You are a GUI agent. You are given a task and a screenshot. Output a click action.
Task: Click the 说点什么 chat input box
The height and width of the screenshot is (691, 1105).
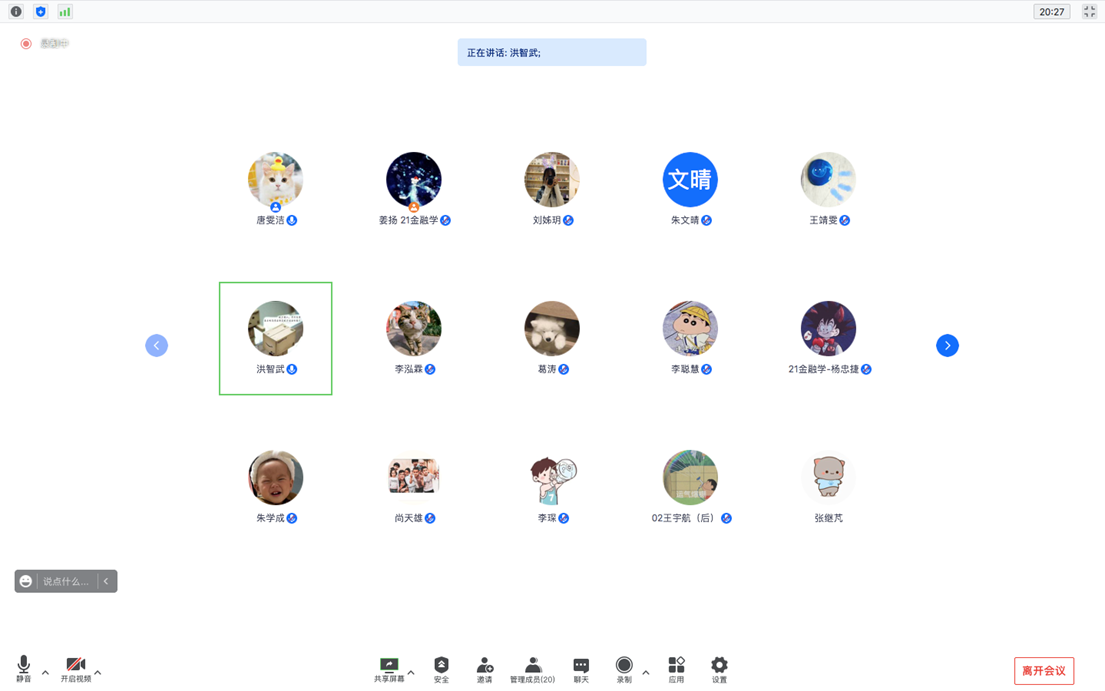point(66,581)
